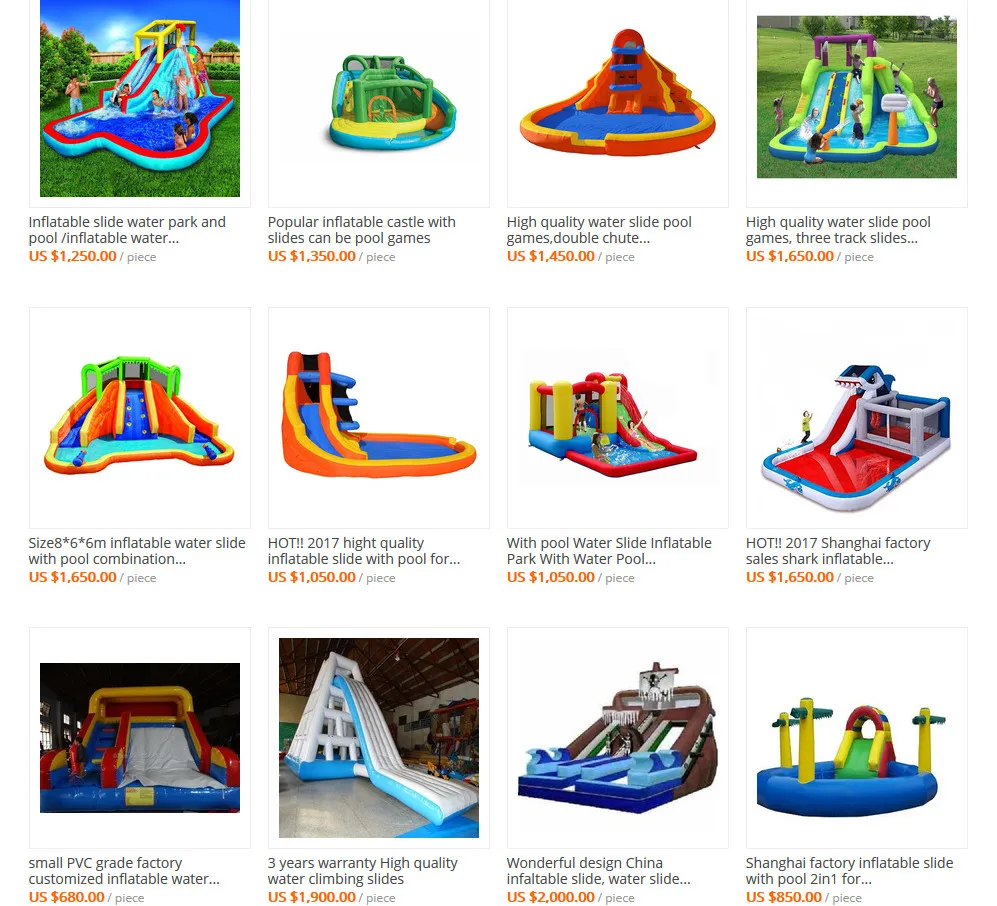Screen dimensions: 997x906
Task: Click the bouncy castle with pool image
Action: tap(617, 418)
